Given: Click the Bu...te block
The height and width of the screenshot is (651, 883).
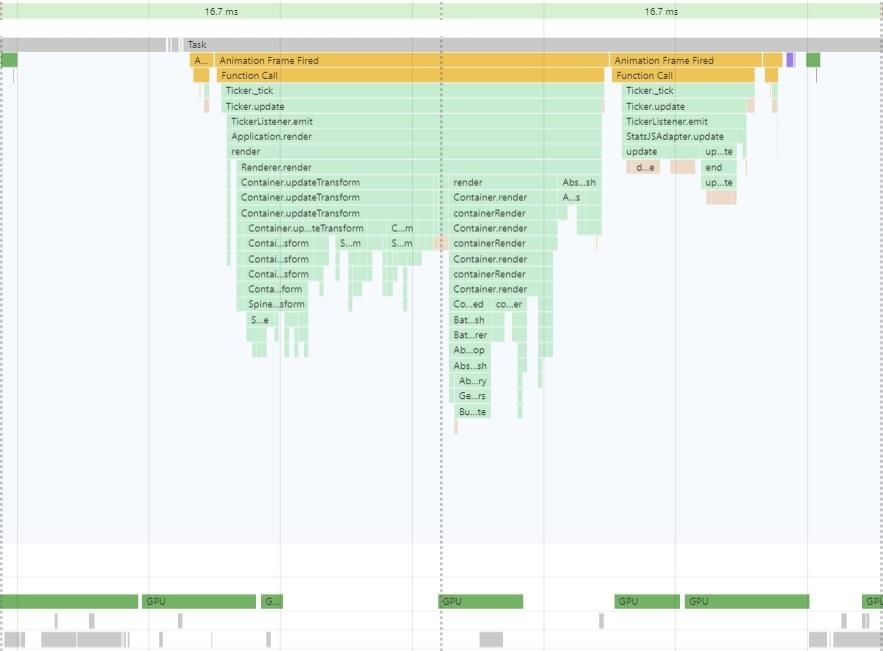Looking at the screenshot, I should tap(472, 412).
